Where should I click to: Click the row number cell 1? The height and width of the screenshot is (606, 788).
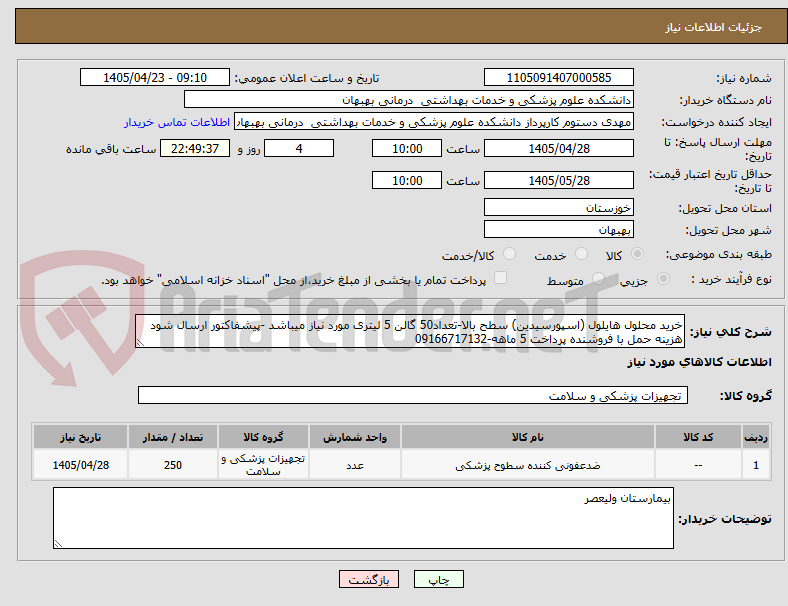pyautogui.click(x=756, y=465)
